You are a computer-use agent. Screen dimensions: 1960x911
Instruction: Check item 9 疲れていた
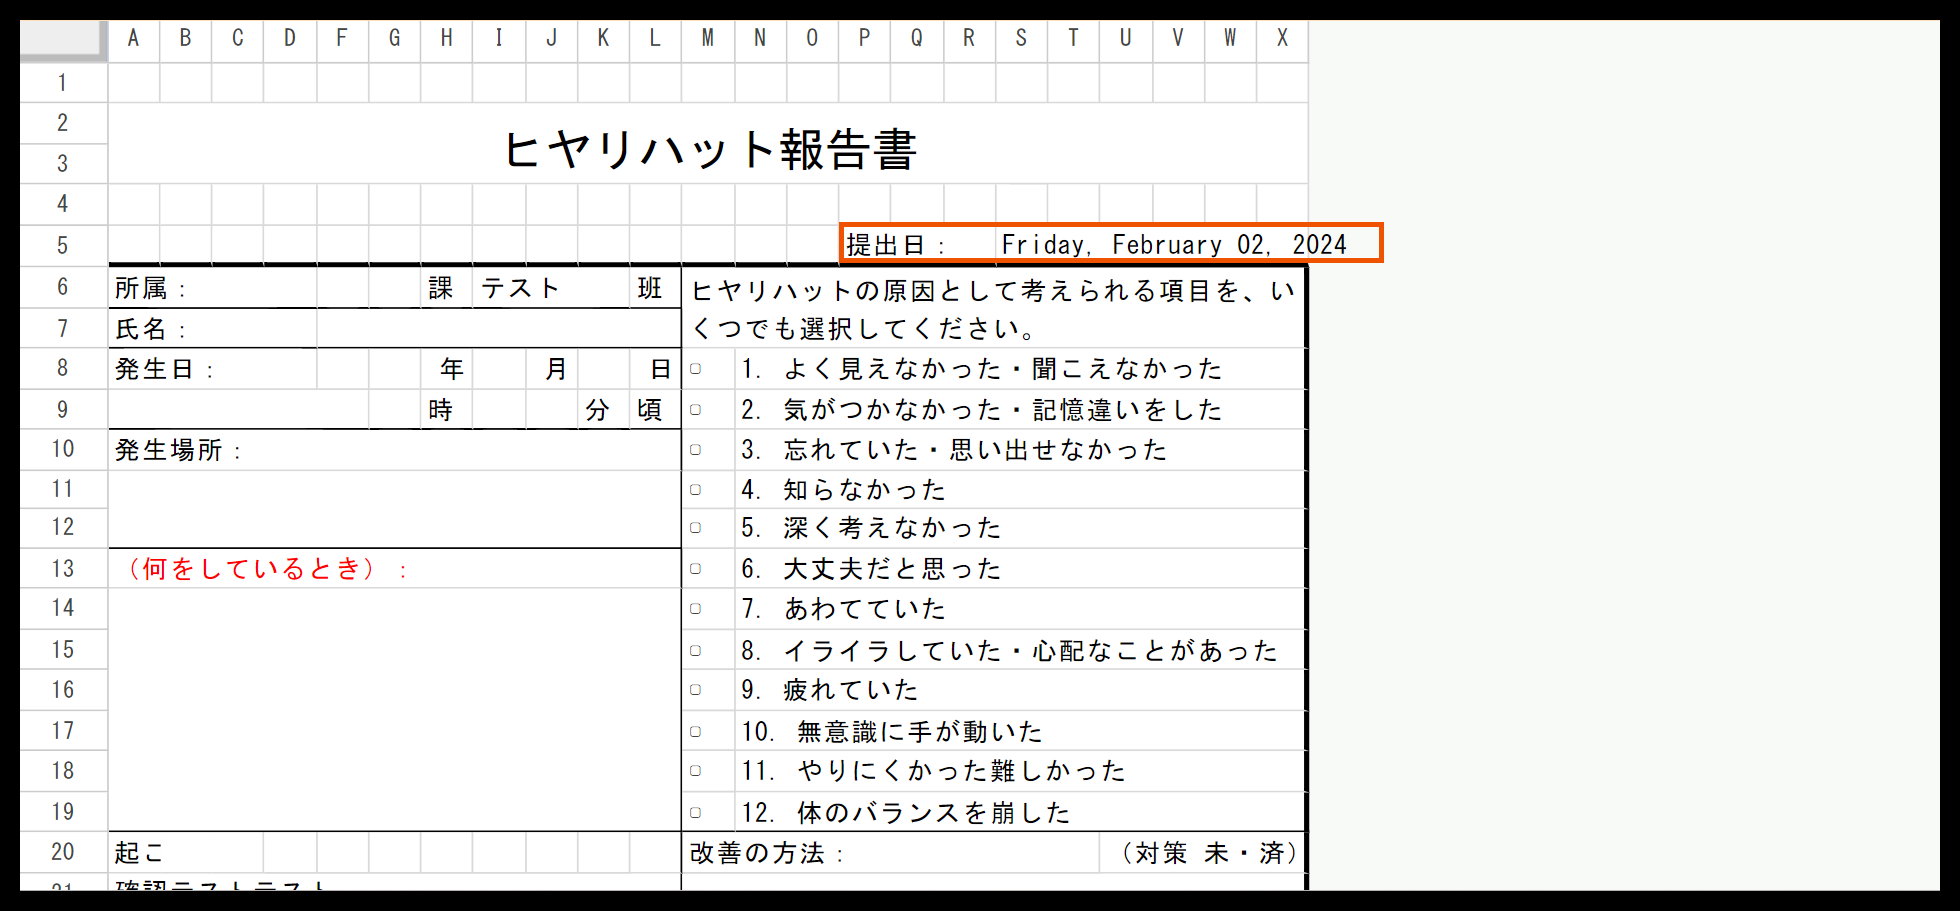[x=697, y=689]
